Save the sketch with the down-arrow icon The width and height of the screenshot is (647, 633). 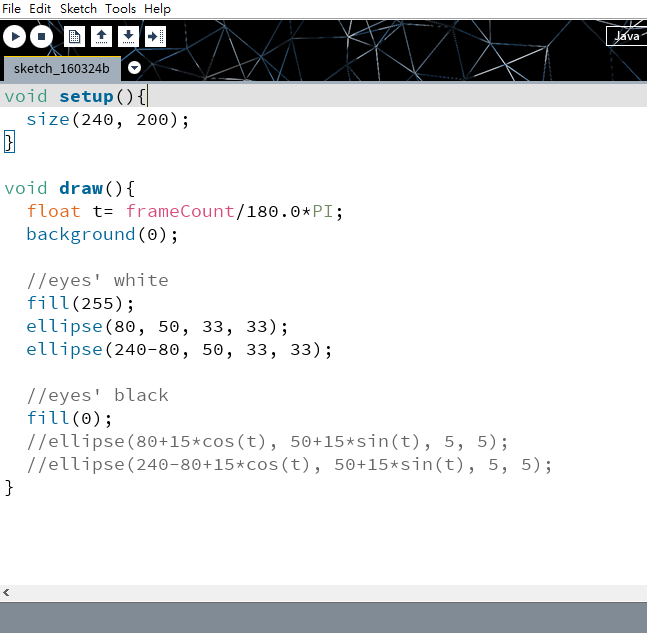(x=128, y=37)
